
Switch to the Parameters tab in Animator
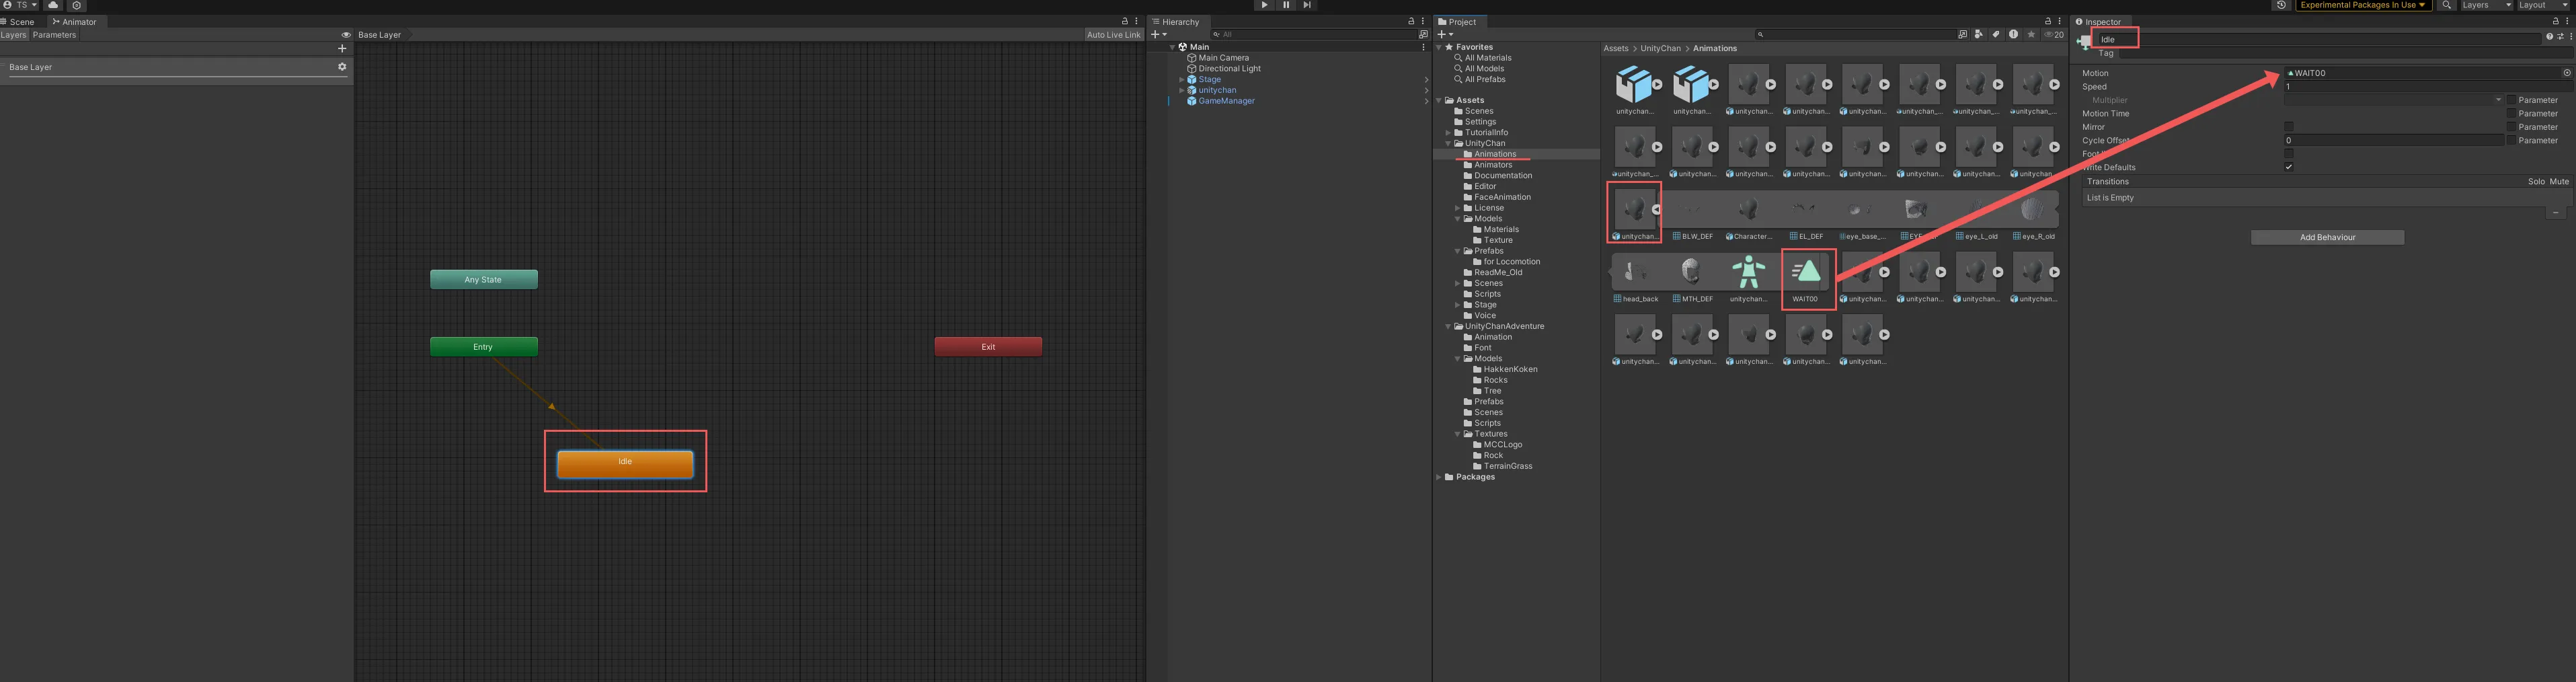pos(54,35)
